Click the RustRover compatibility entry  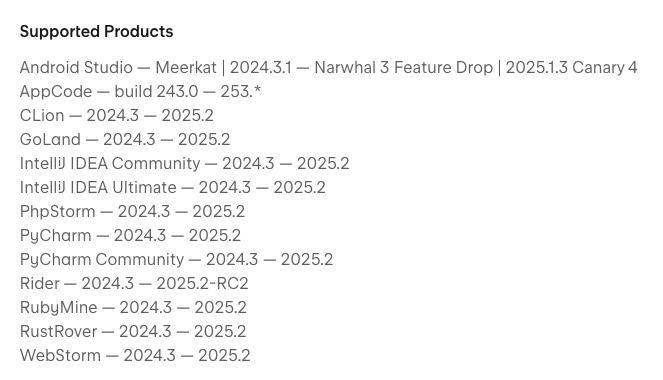click(133, 331)
